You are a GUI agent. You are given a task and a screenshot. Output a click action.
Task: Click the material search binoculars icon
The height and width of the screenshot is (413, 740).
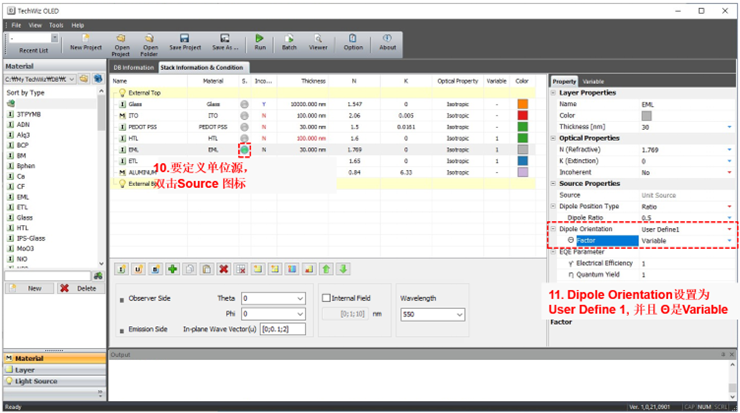(x=98, y=276)
